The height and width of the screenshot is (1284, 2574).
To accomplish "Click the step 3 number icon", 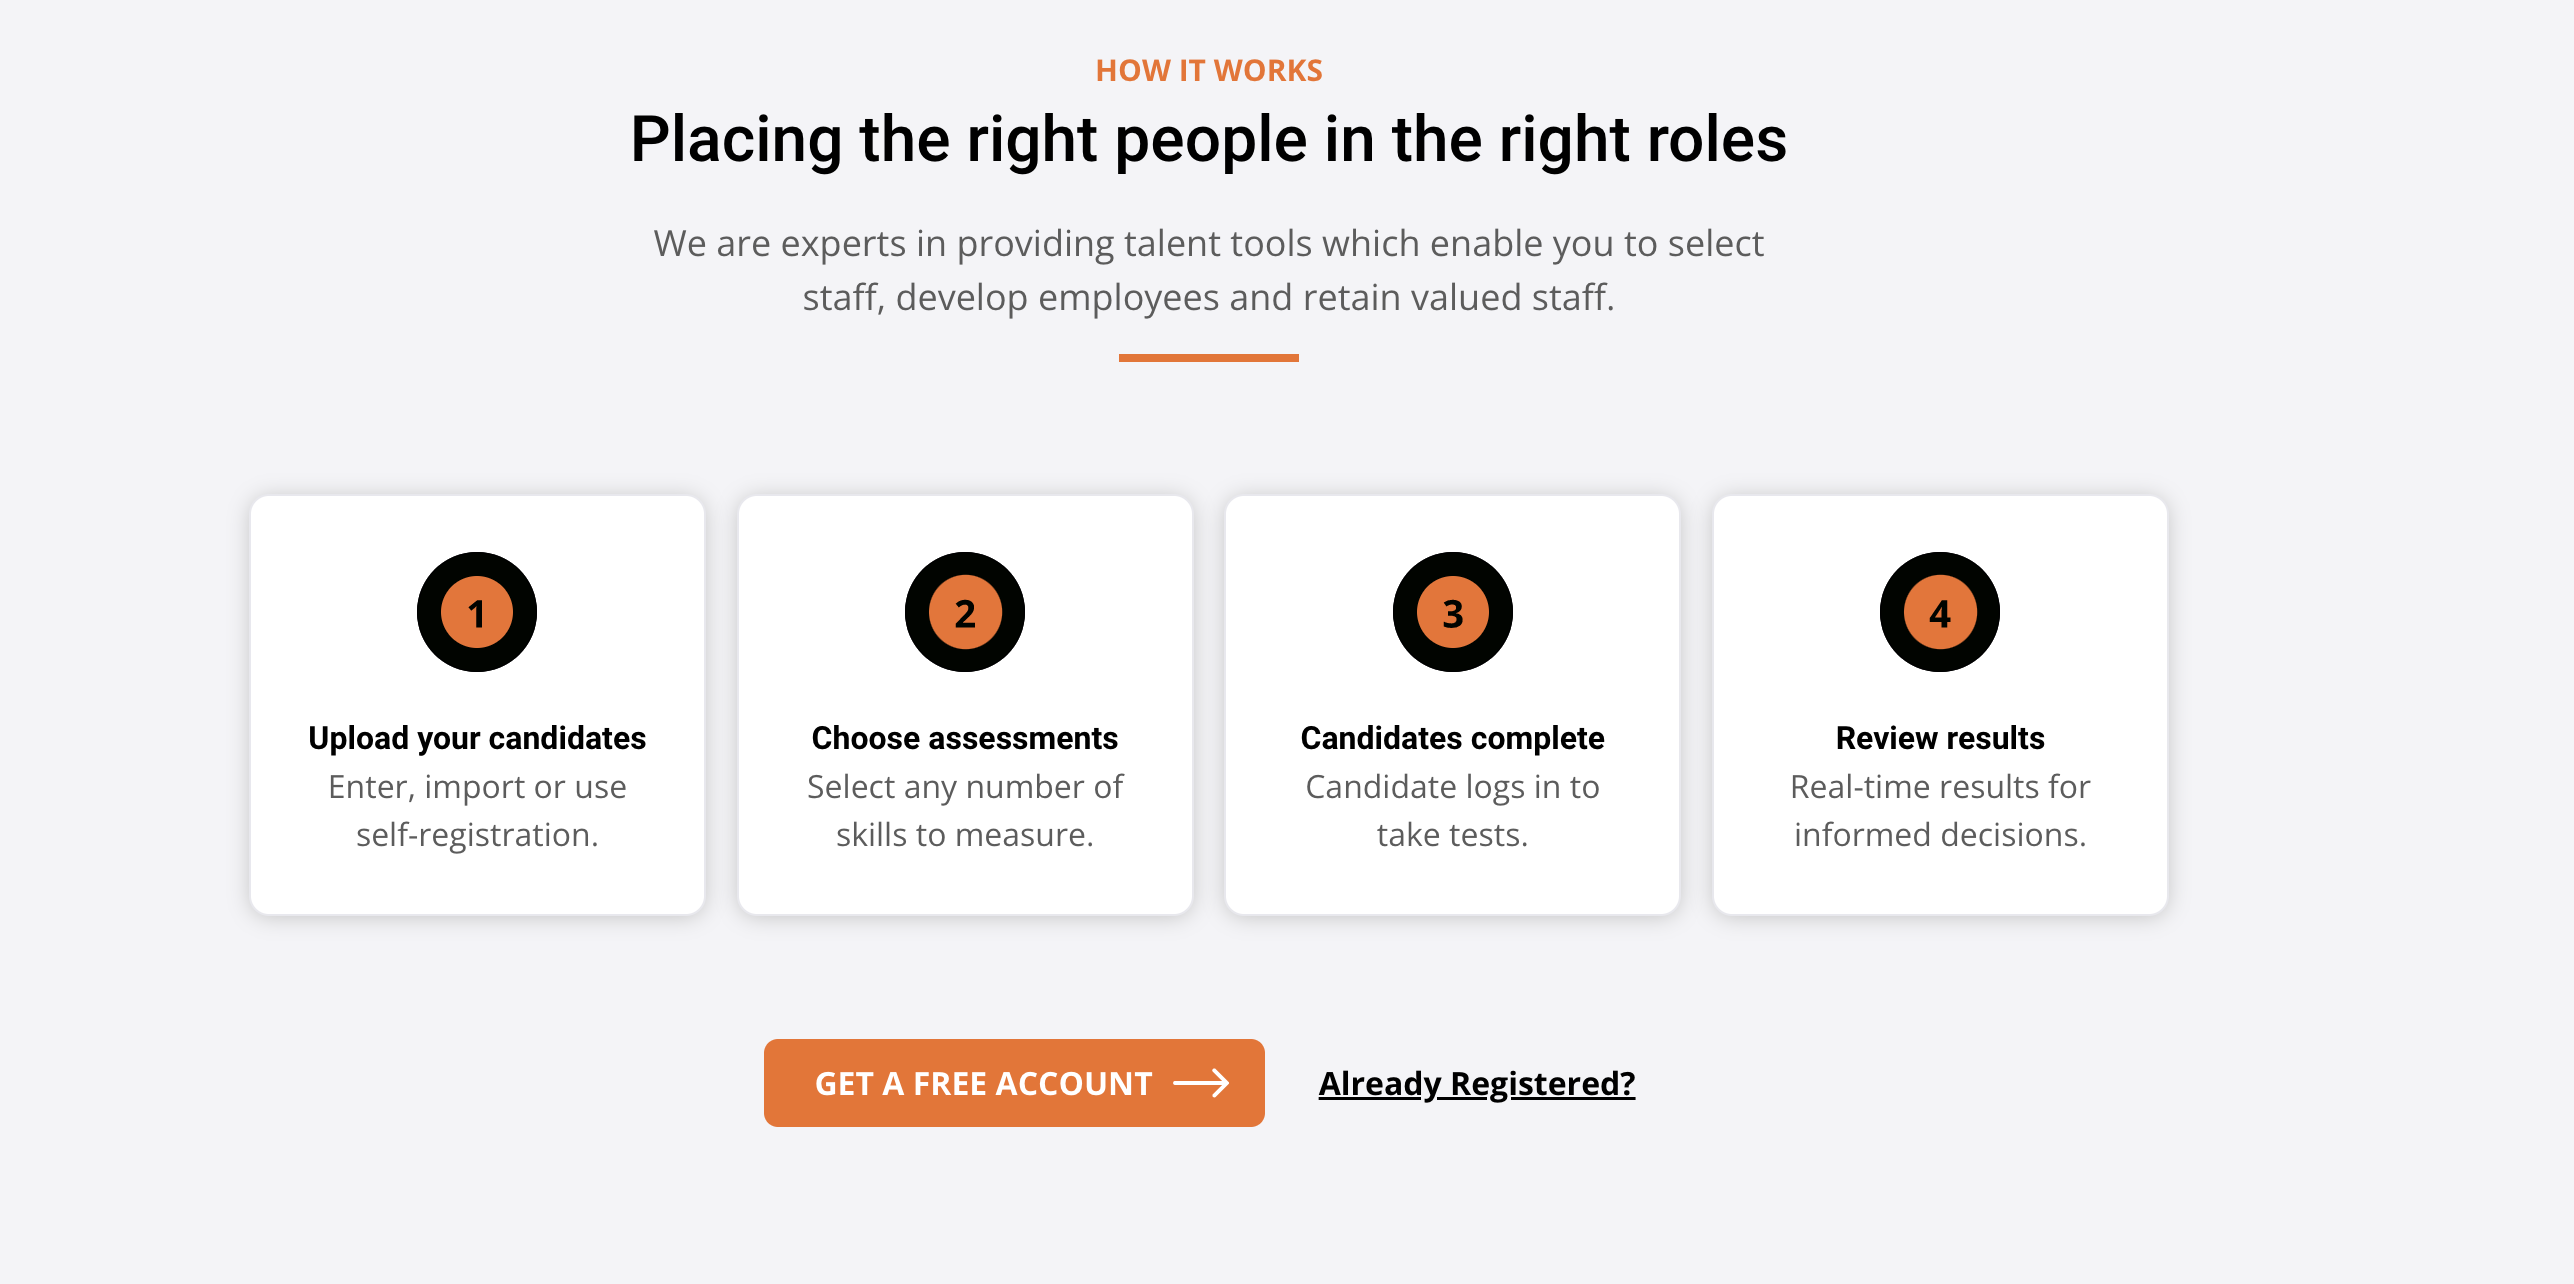I will coord(1452,612).
